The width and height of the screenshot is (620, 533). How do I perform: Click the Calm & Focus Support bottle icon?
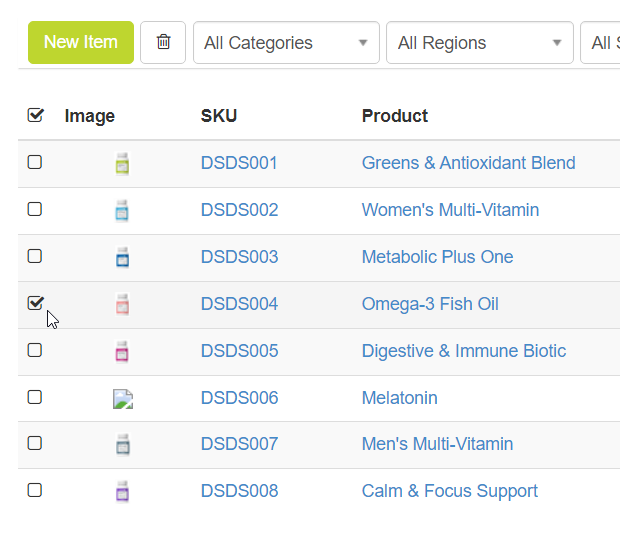[123, 491]
